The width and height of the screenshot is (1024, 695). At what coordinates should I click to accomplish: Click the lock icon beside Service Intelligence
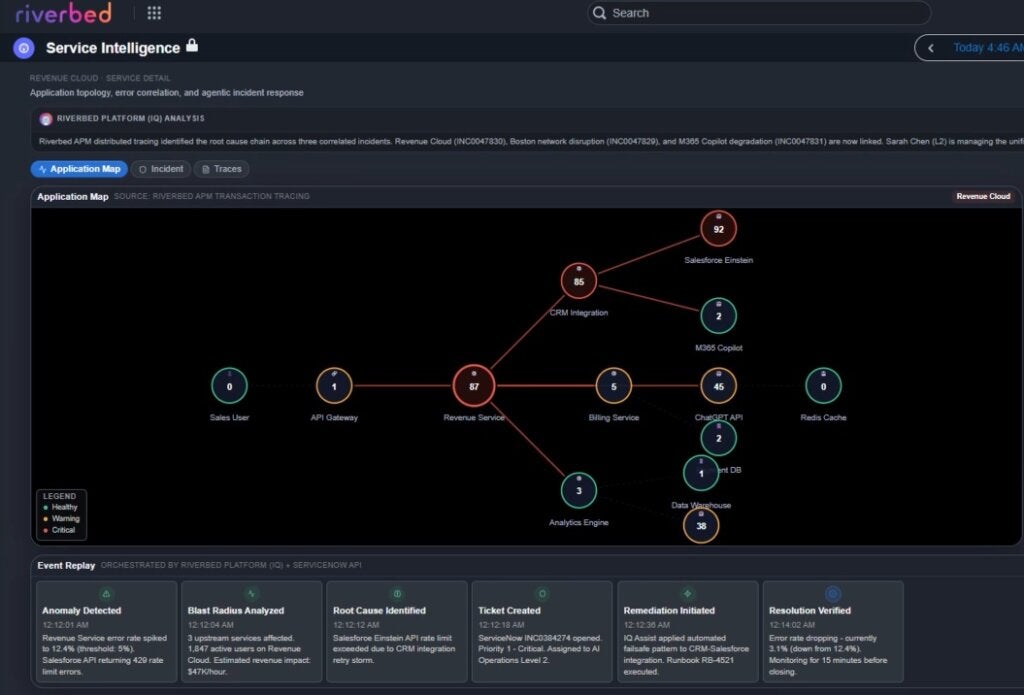point(192,45)
